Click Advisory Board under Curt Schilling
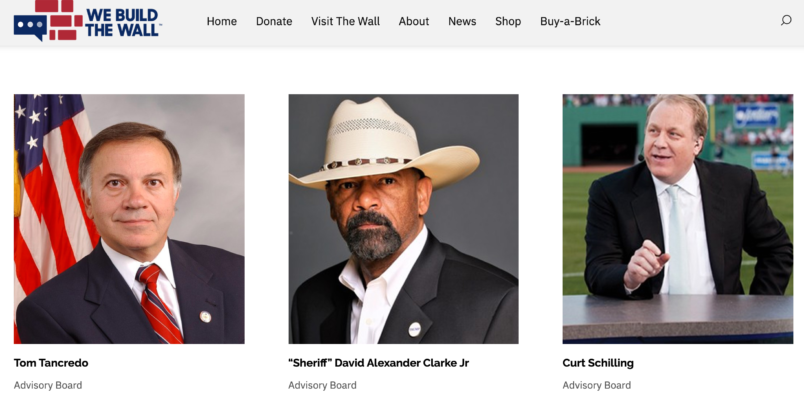 point(596,385)
